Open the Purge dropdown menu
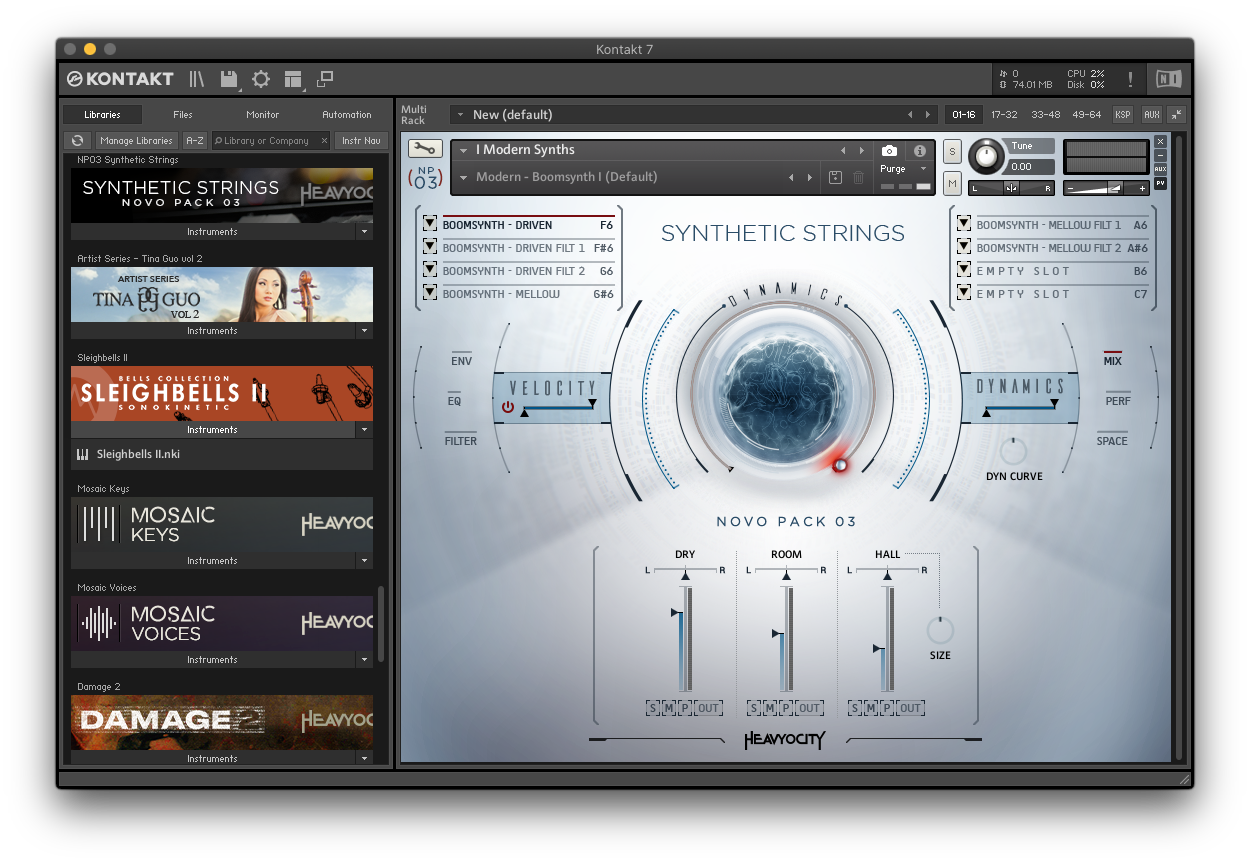Image resolution: width=1250 pixels, height=863 pixels. [904, 169]
